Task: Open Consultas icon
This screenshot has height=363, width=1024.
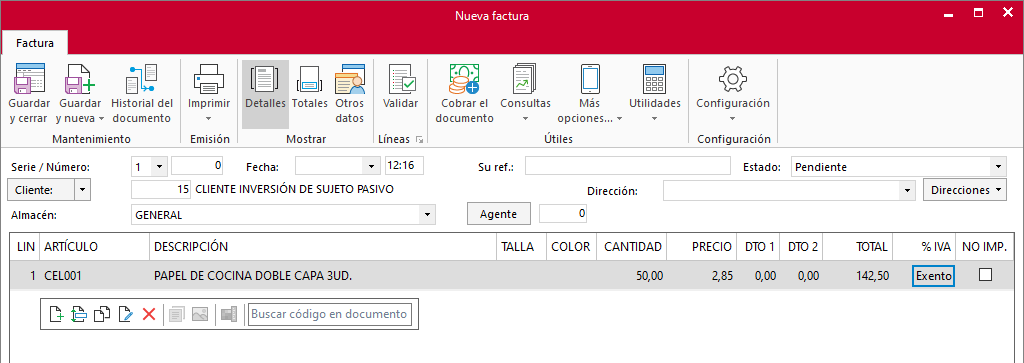Action: (525, 79)
